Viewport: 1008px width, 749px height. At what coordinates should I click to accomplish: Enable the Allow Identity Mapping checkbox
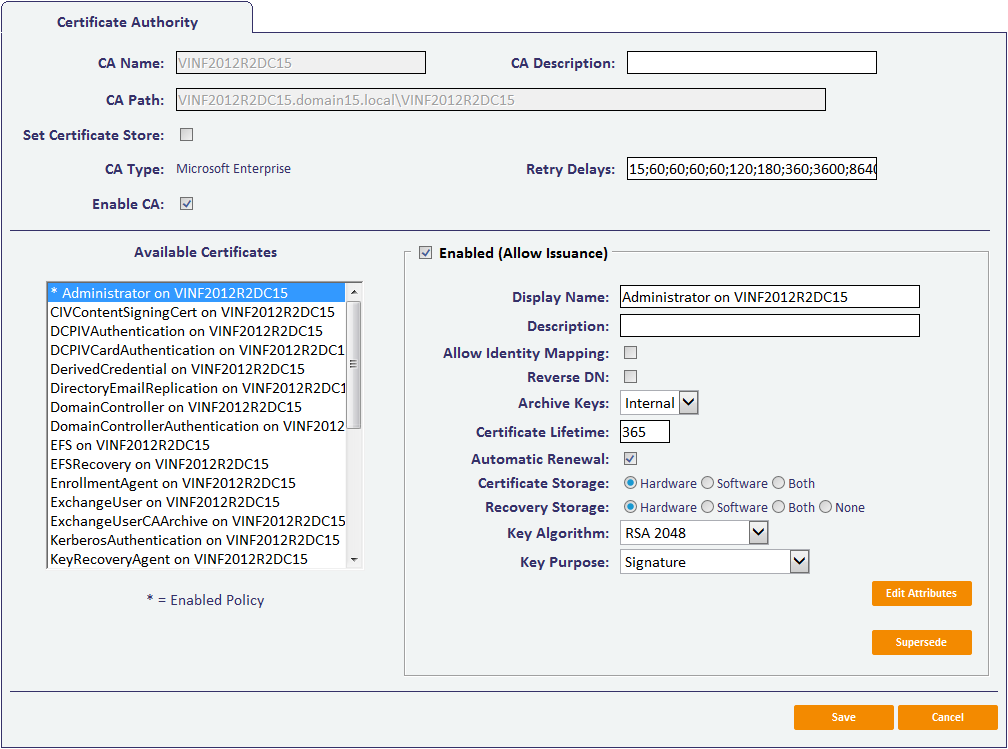(631, 353)
